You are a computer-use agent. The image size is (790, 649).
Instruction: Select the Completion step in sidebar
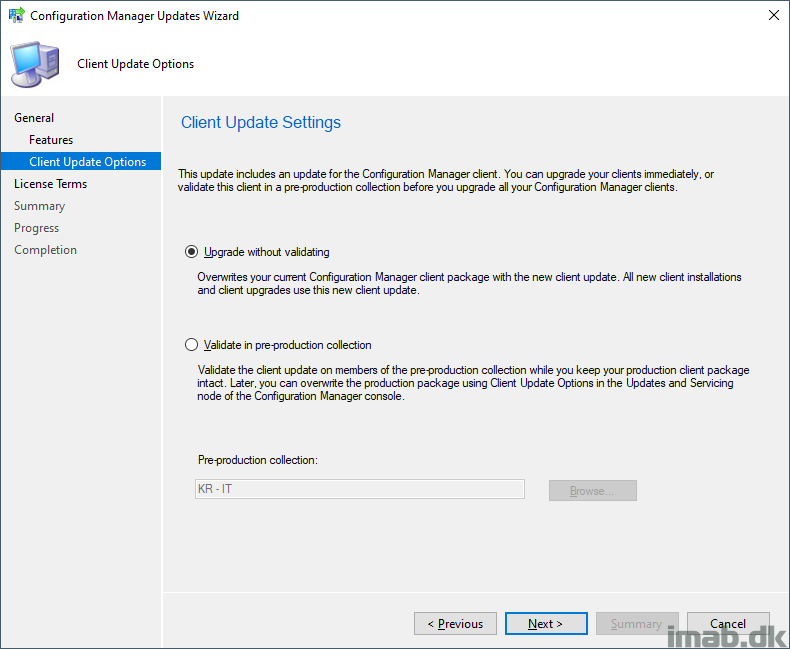[x=45, y=250]
